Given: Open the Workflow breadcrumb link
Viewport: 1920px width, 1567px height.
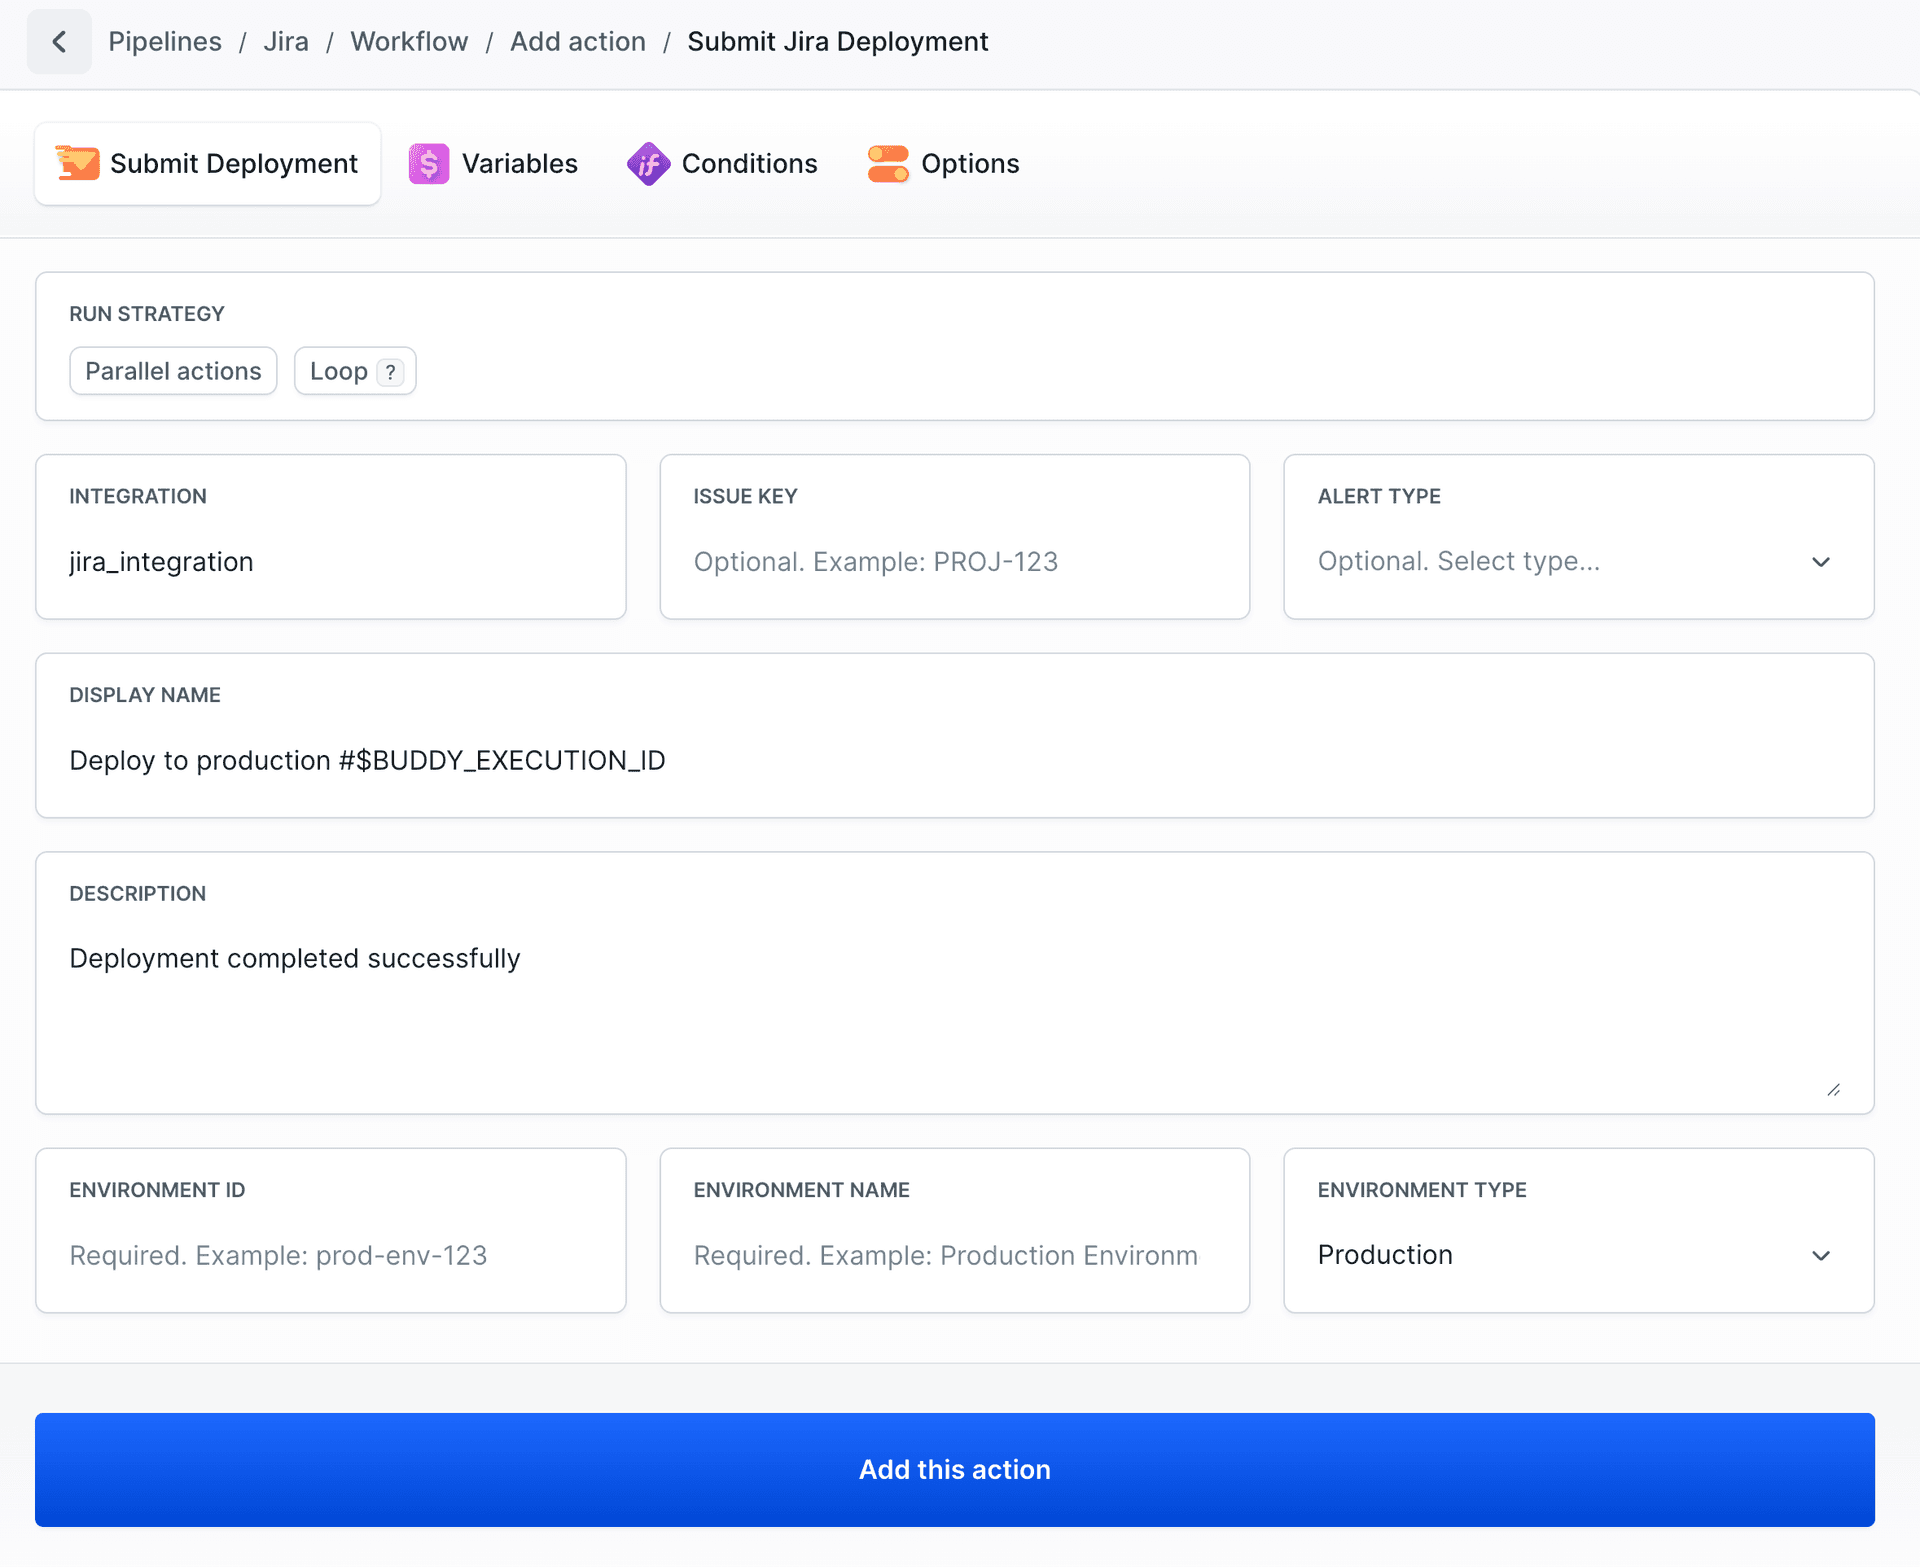Looking at the screenshot, I should tap(408, 41).
